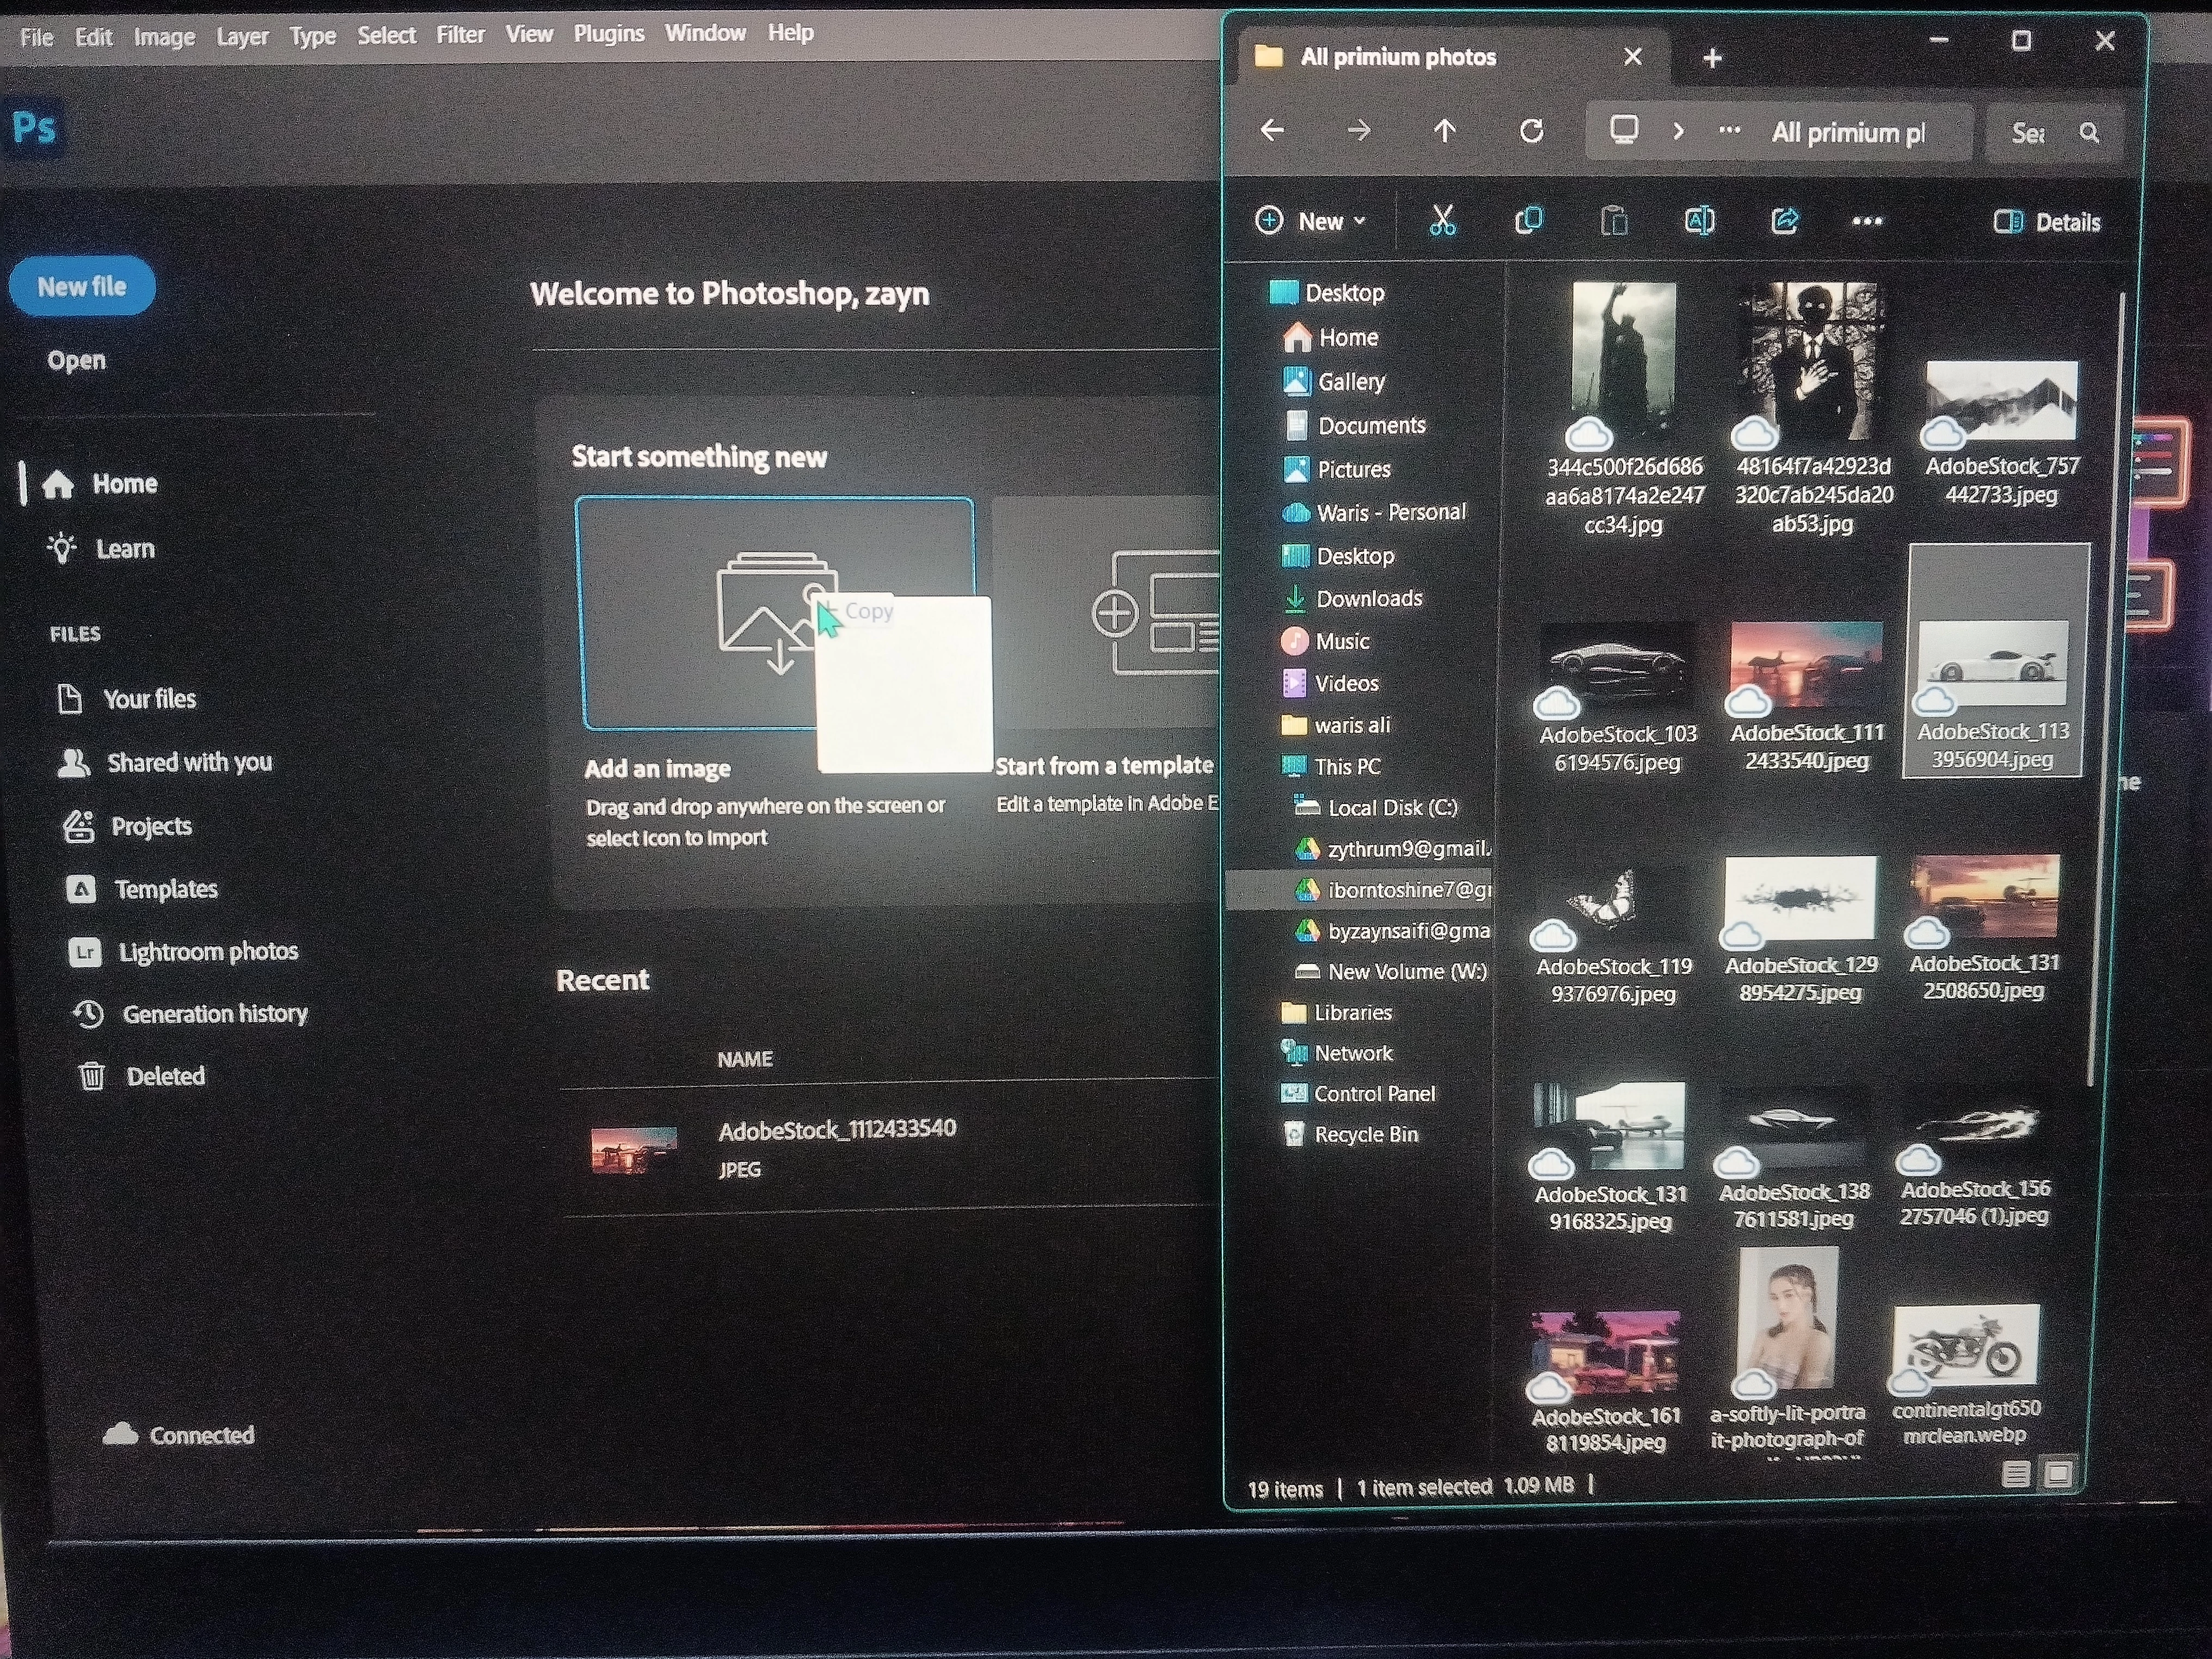Select AdobeStock_1036194576.jpeg car thumbnail
Screen dimensions: 2212x1659
(x=1618, y=665)
